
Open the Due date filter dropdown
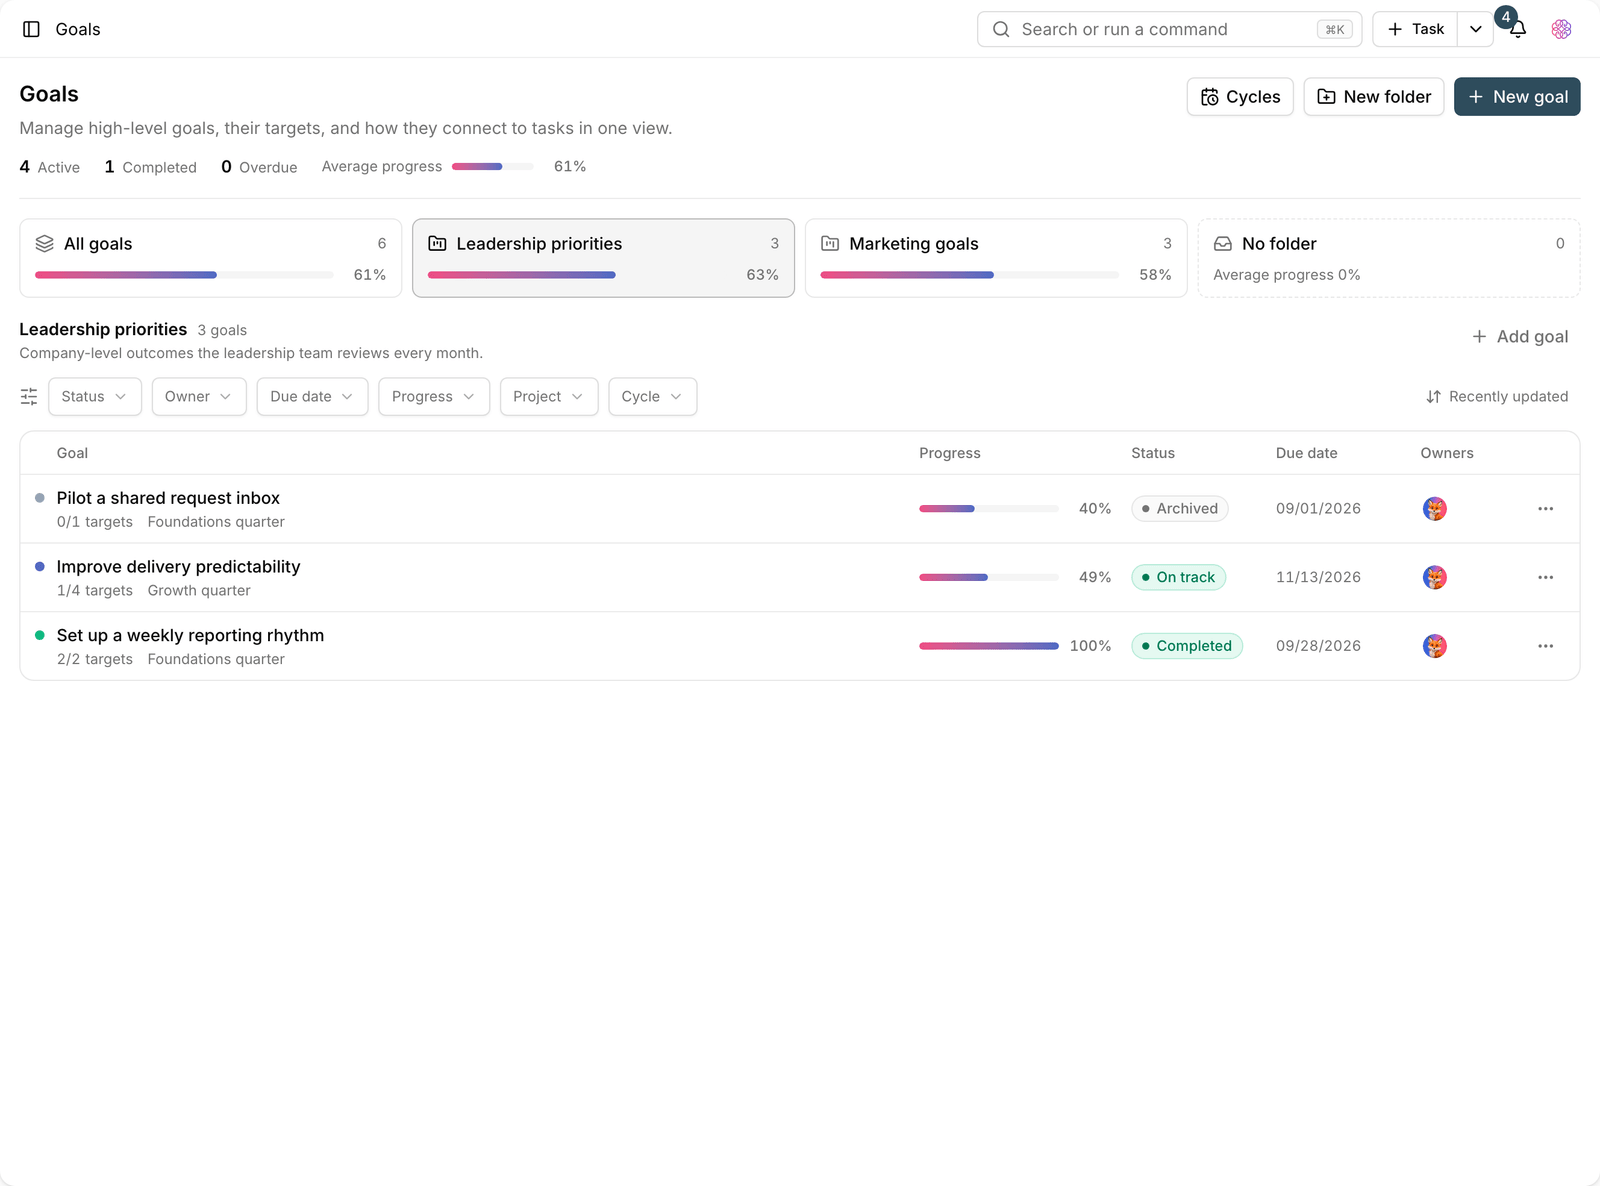[312, 397]
